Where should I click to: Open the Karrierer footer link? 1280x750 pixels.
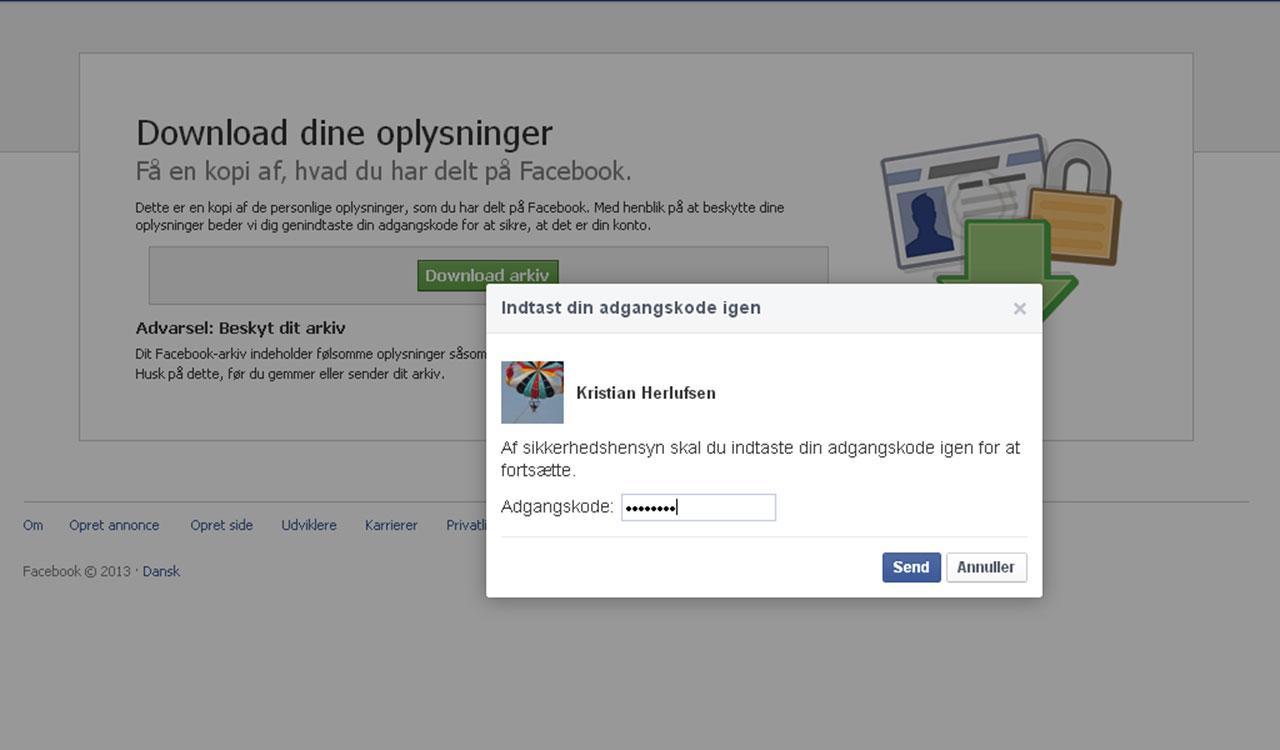(x=391, y=525)
